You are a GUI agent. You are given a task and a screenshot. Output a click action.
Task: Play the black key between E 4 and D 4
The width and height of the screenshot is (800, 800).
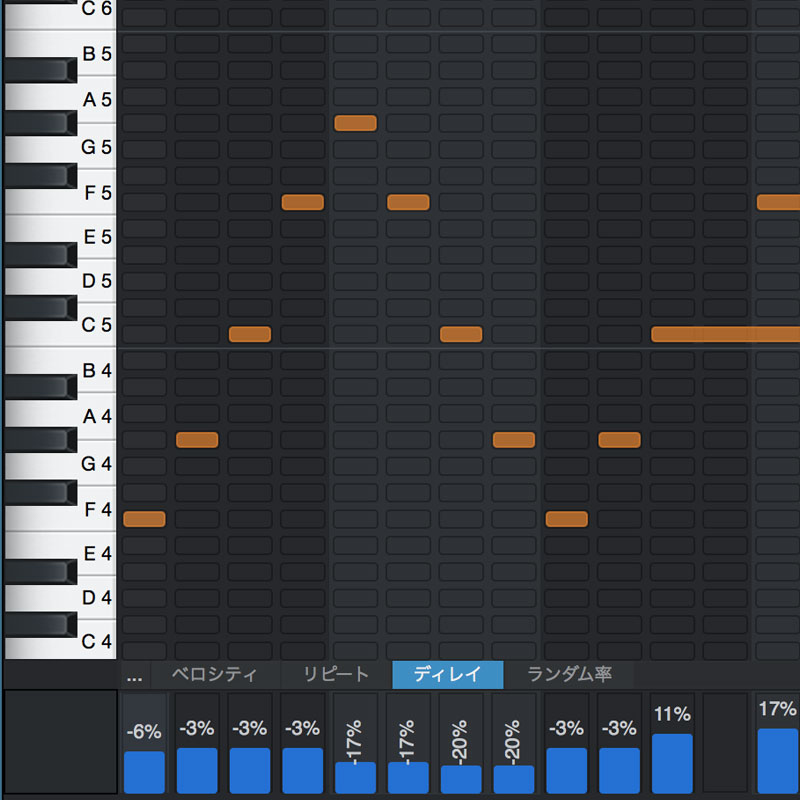(41, 572)
